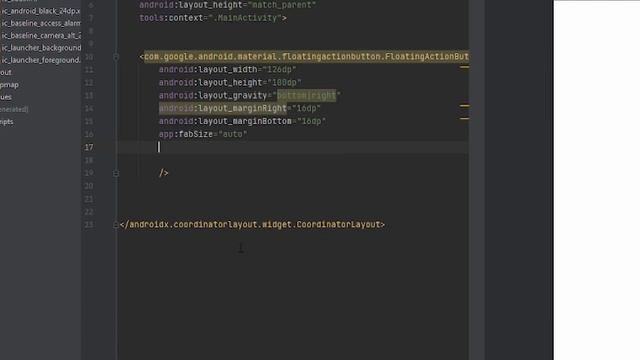Click the android:layout_height attribute on line 12
Screen dimensions: 640x360
point(211,82)
